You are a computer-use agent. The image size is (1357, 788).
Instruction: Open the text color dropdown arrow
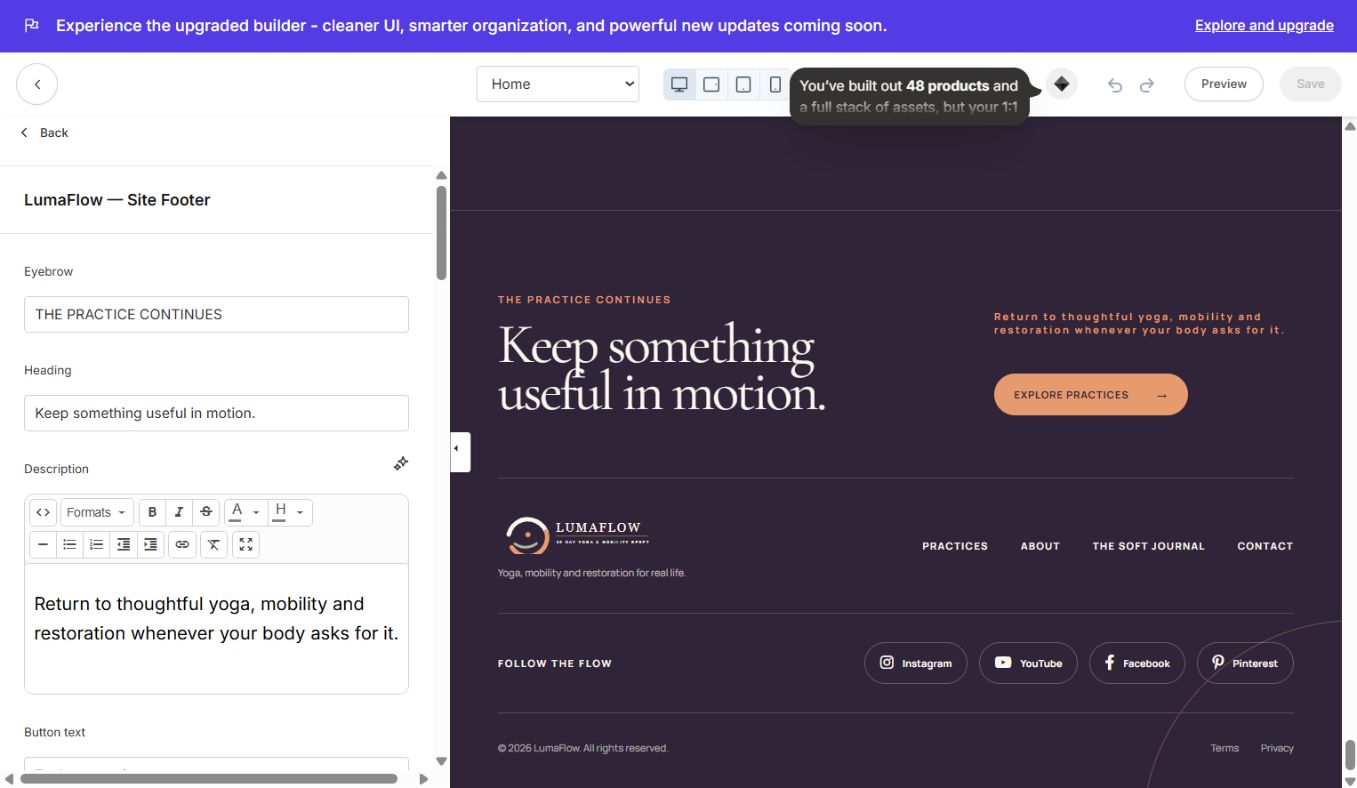(x=256, y=512)
